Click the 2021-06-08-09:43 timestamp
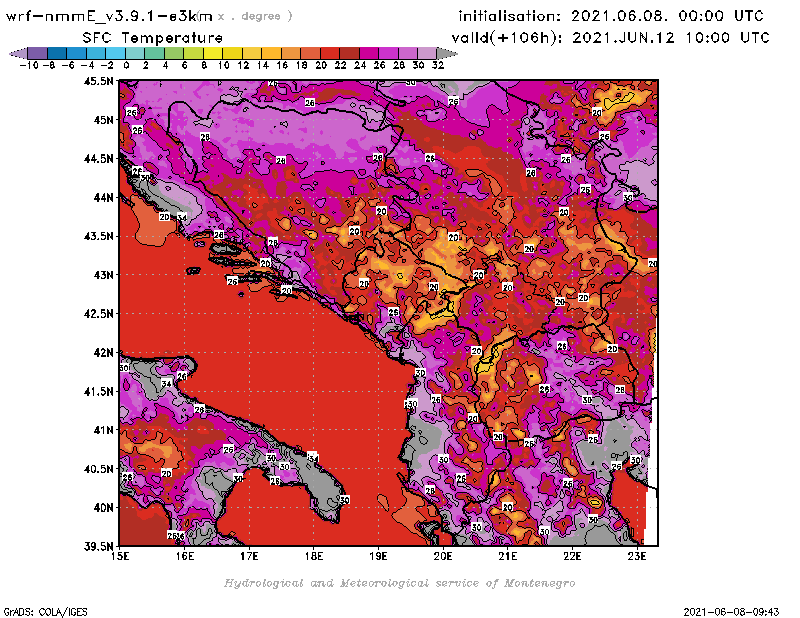The height and width of the screenshot is (618, 800). click(x=731, y=612)
